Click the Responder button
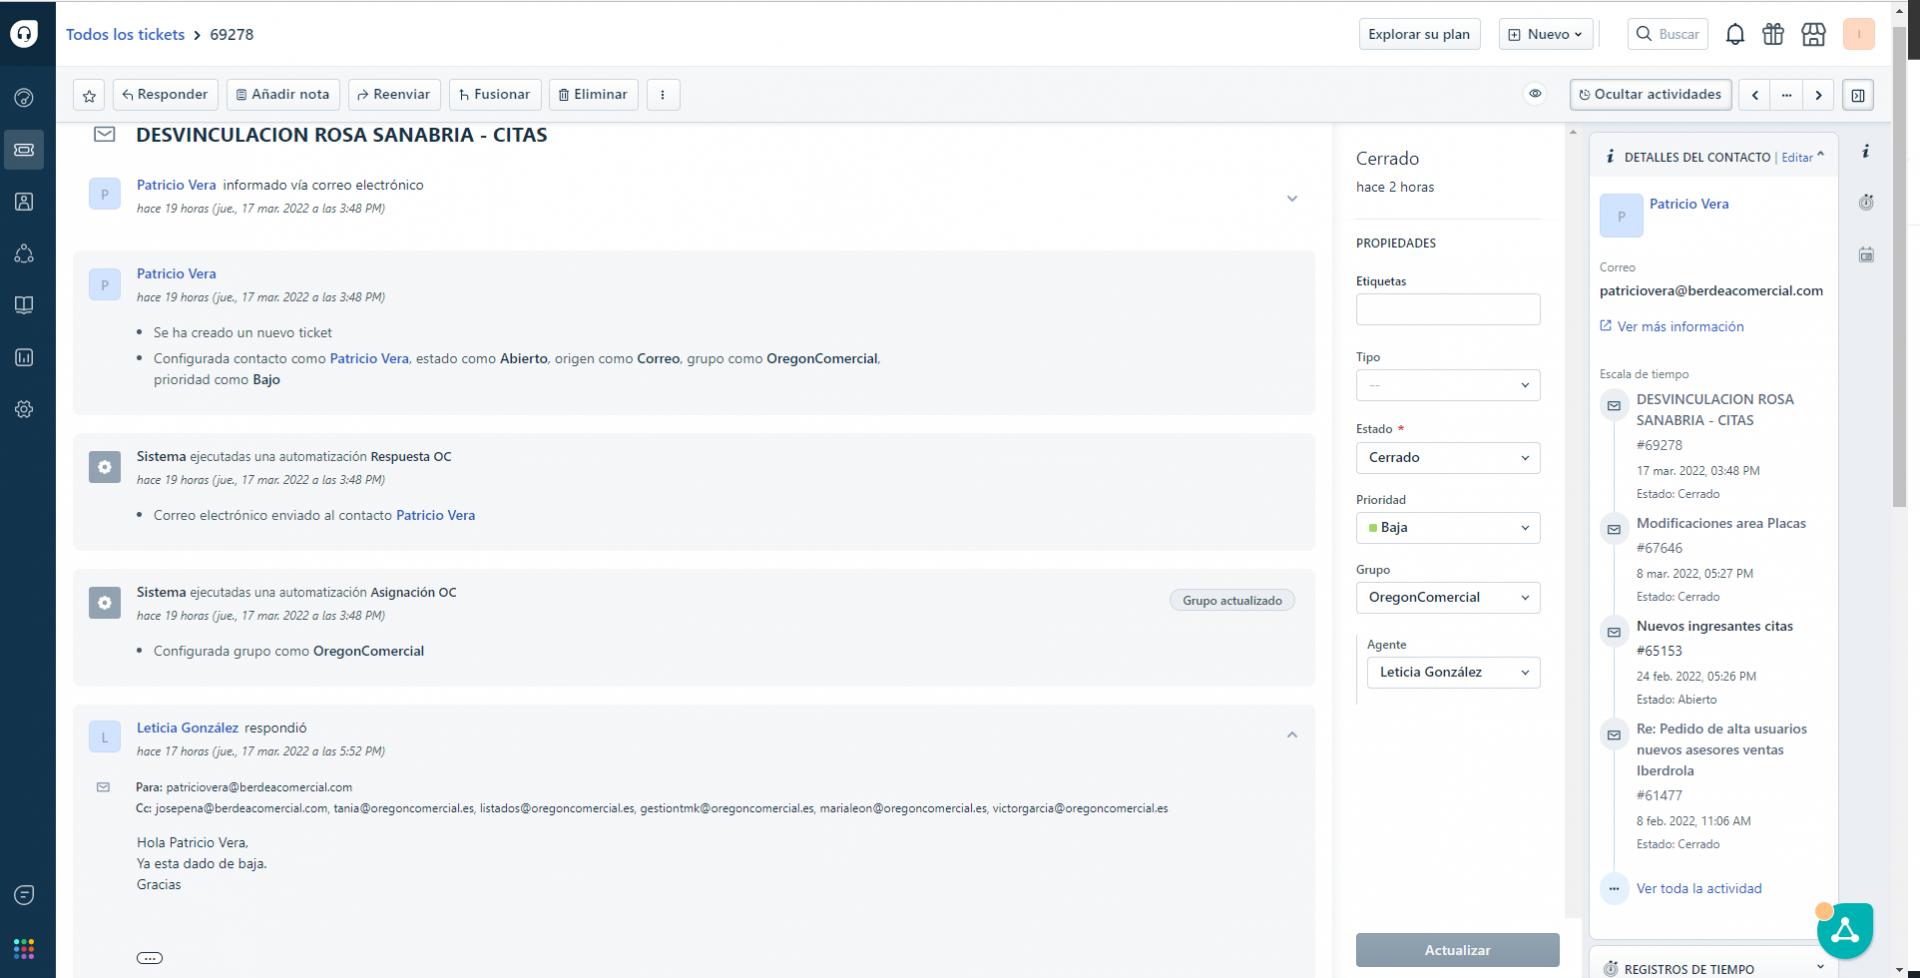The width and height of the screenshot is (1920, 978). (165, 95)
